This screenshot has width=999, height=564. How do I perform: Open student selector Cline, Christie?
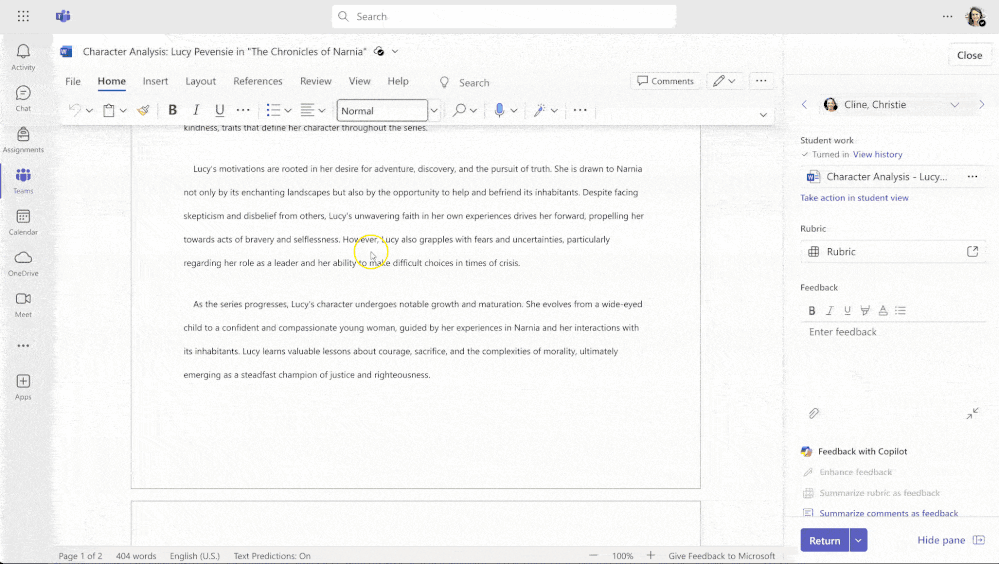coord(891,105)
